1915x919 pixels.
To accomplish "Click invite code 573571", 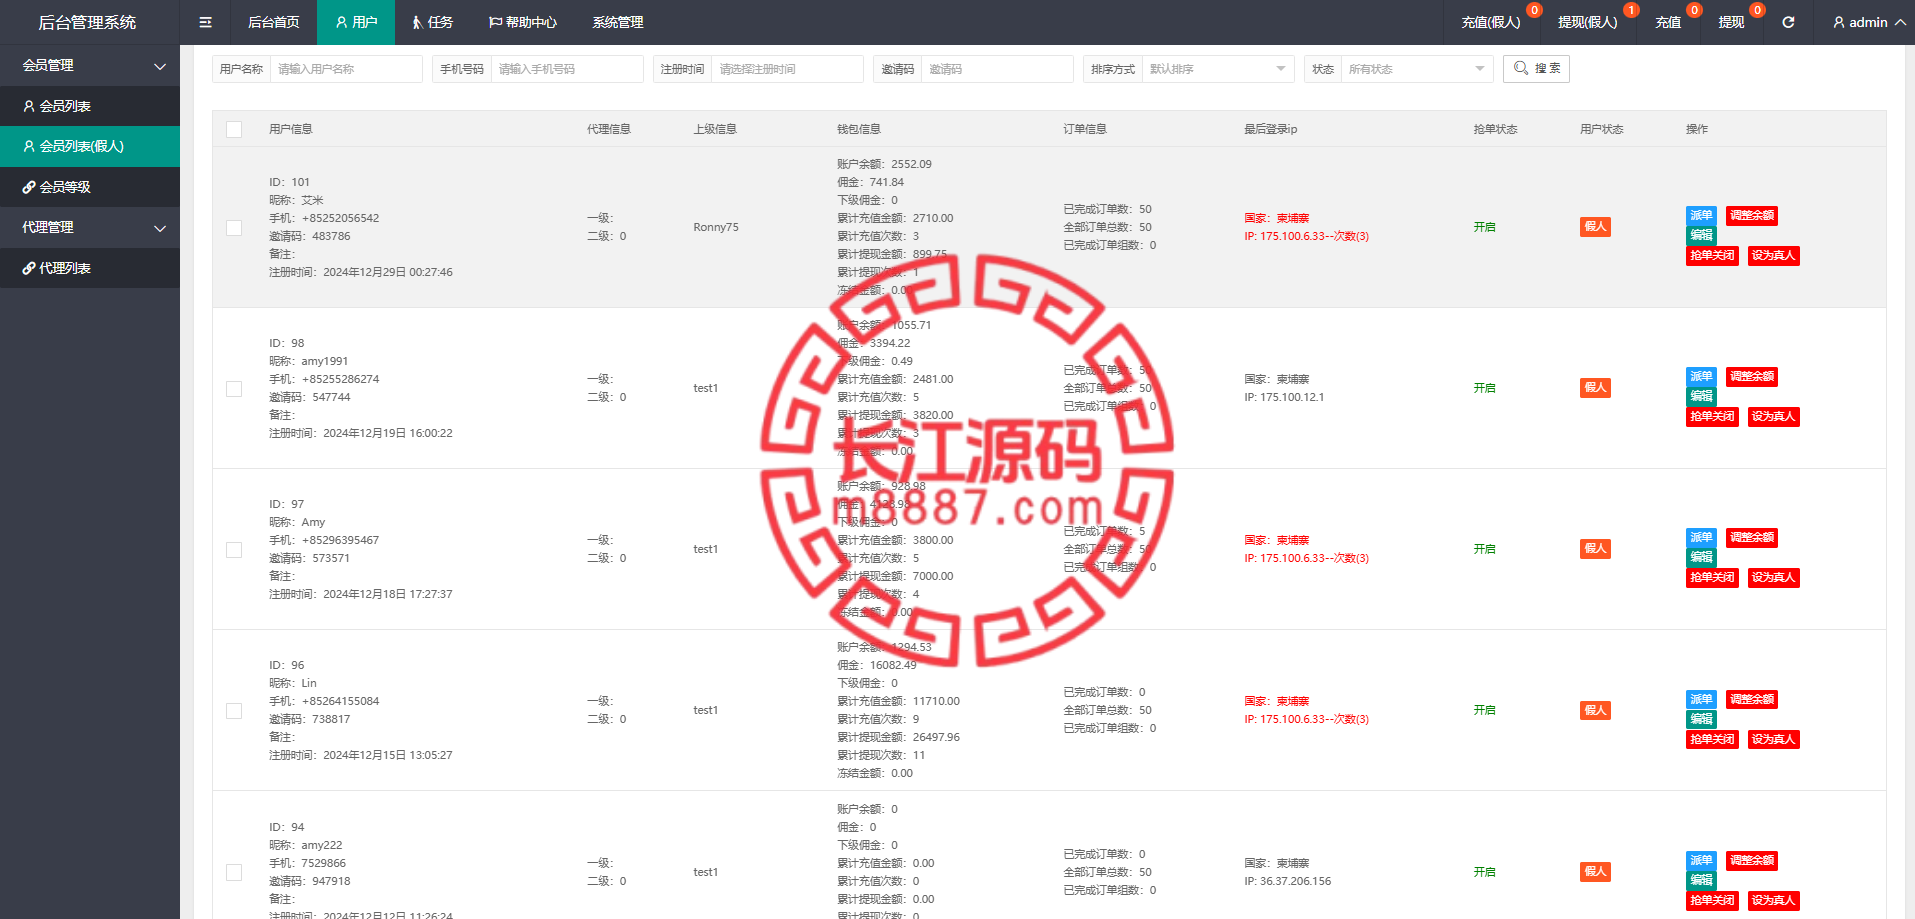I will (x=331, y=558).
